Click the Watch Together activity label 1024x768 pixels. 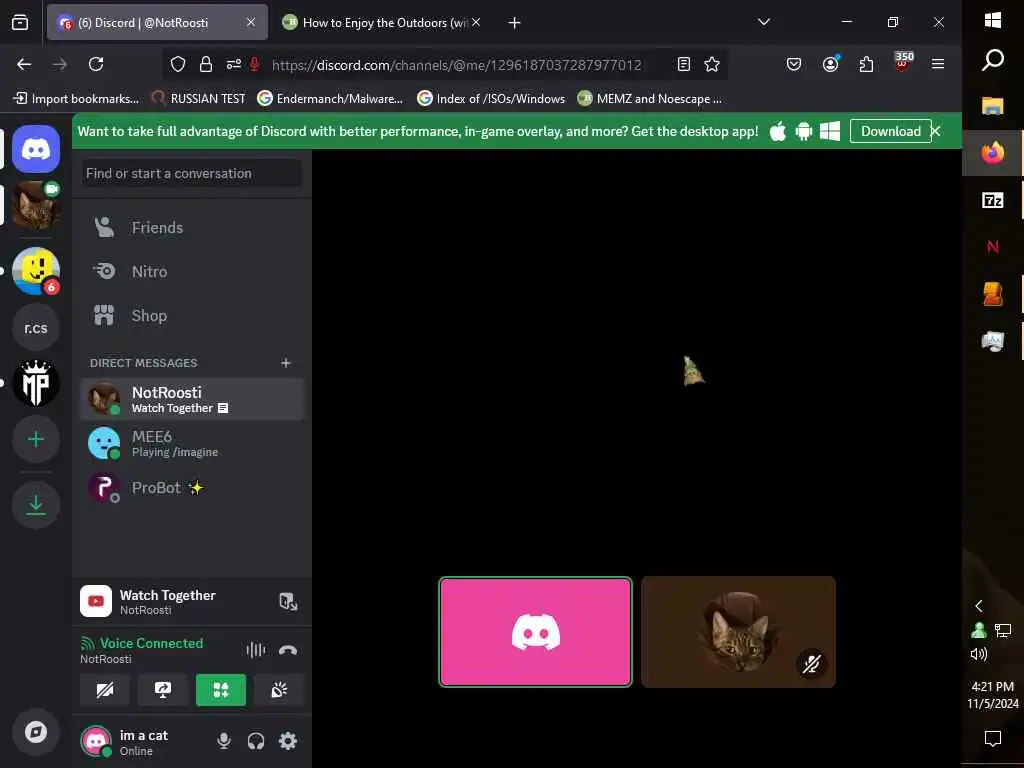click(x=167, y=595)
